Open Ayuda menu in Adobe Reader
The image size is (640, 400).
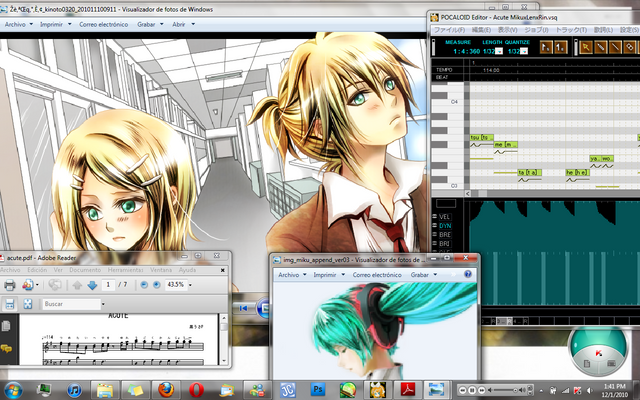[187, 270]
